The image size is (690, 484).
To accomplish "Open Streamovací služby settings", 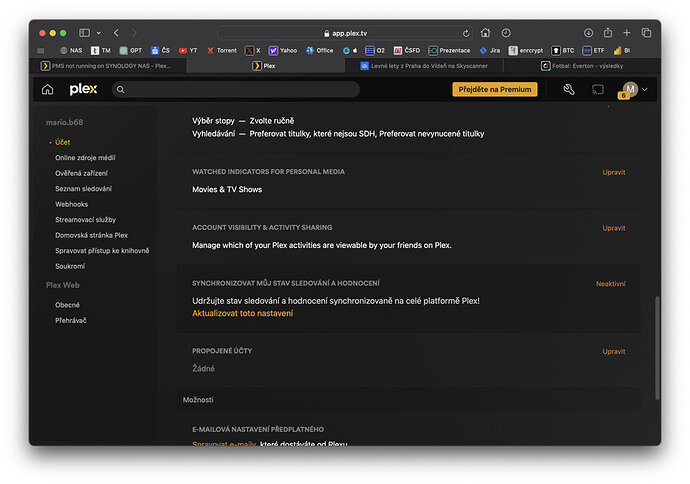I will (x=85, y=220).
